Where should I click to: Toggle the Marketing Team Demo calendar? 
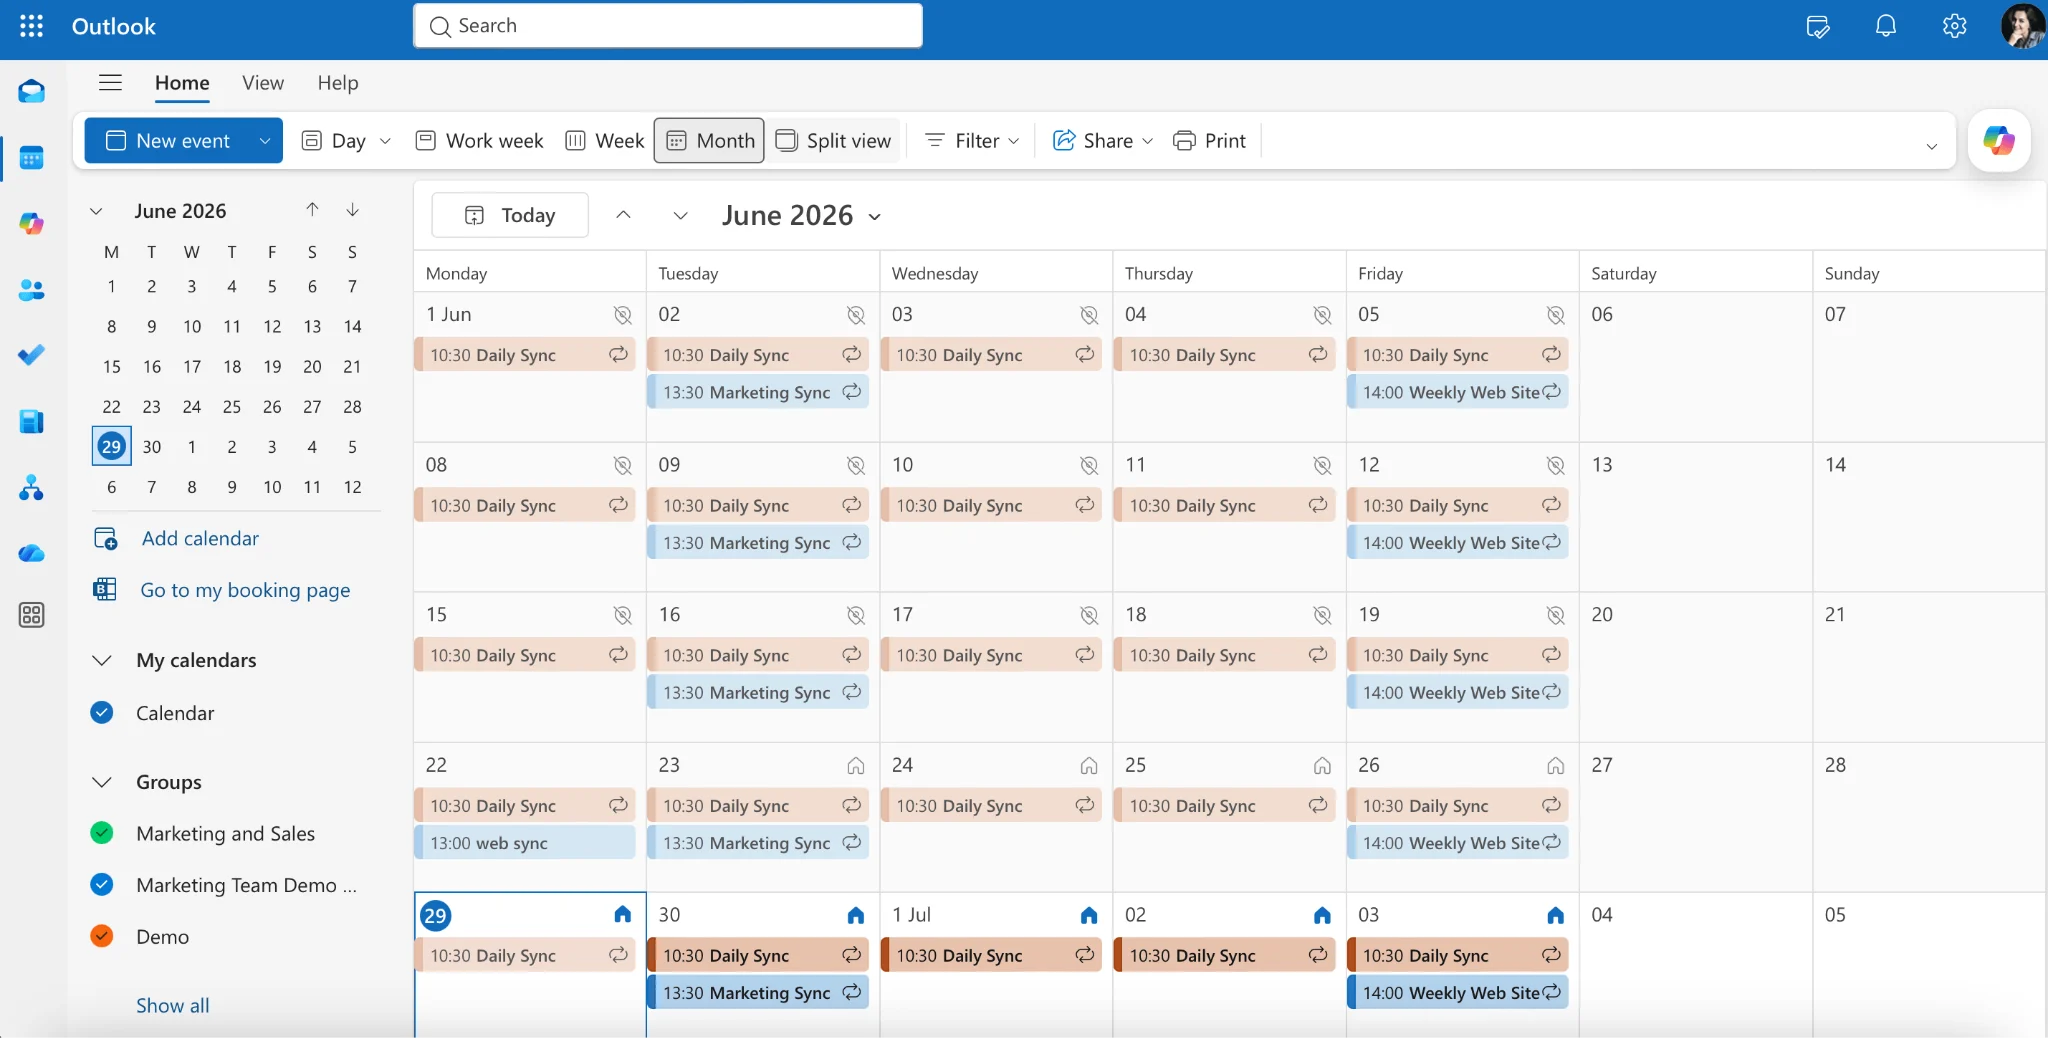(x=102, y=884)
